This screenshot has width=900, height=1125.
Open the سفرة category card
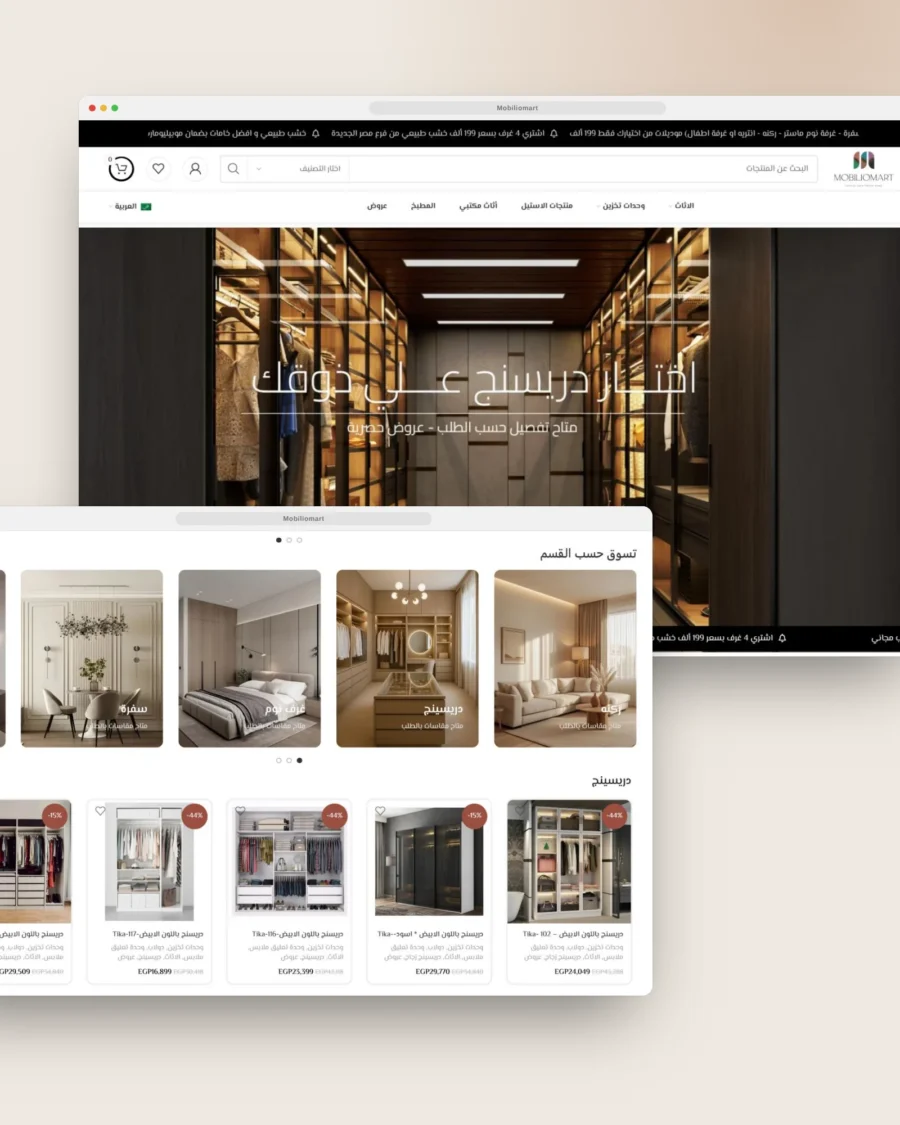click(x=91, y=659)
